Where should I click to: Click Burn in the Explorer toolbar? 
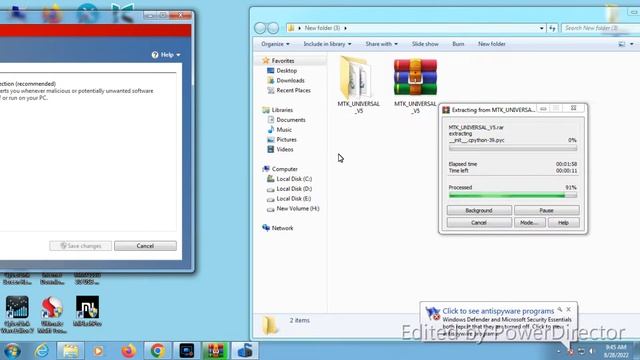coord(458,44)
